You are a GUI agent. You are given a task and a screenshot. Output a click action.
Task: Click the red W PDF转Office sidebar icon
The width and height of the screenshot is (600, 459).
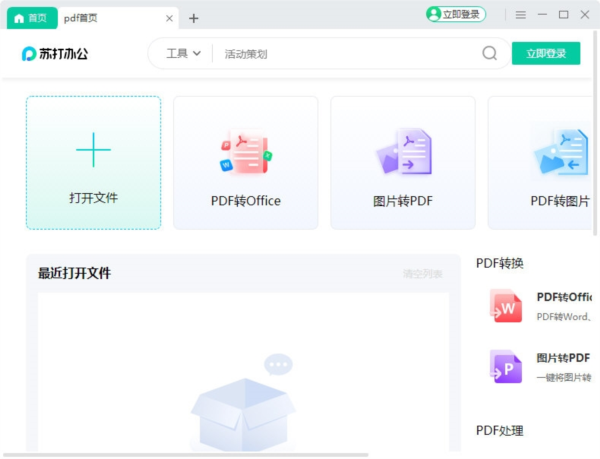pos(505,306)
